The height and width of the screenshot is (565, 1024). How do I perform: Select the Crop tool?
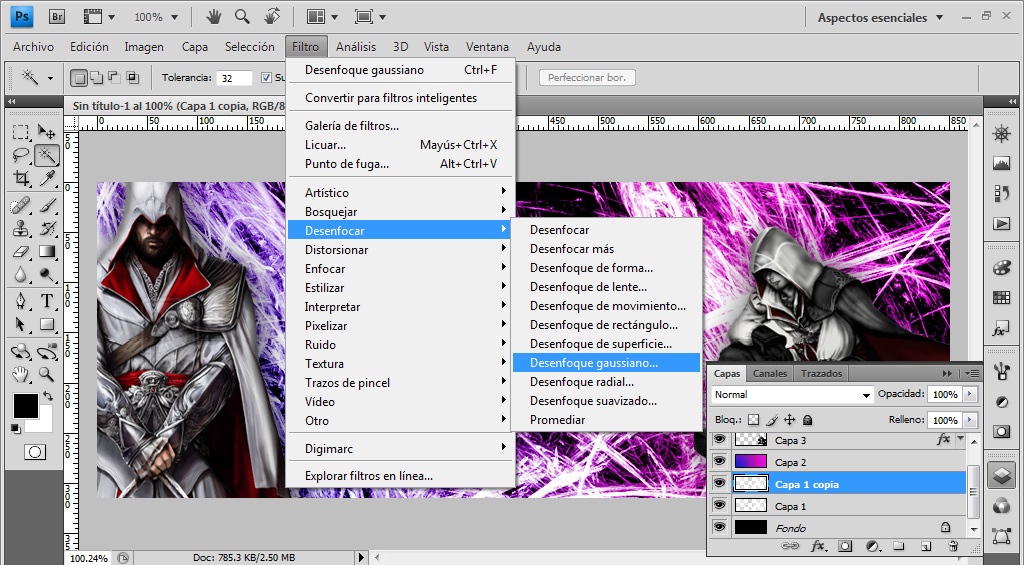point(21,178)
